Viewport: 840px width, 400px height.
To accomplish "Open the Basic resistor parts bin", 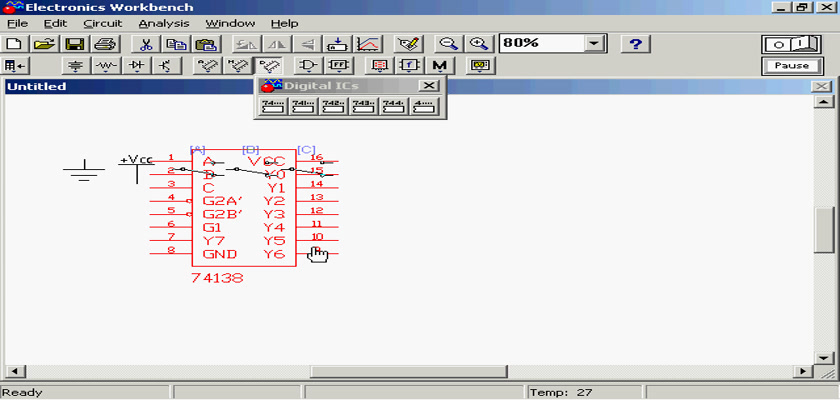I will pos(107,66).
